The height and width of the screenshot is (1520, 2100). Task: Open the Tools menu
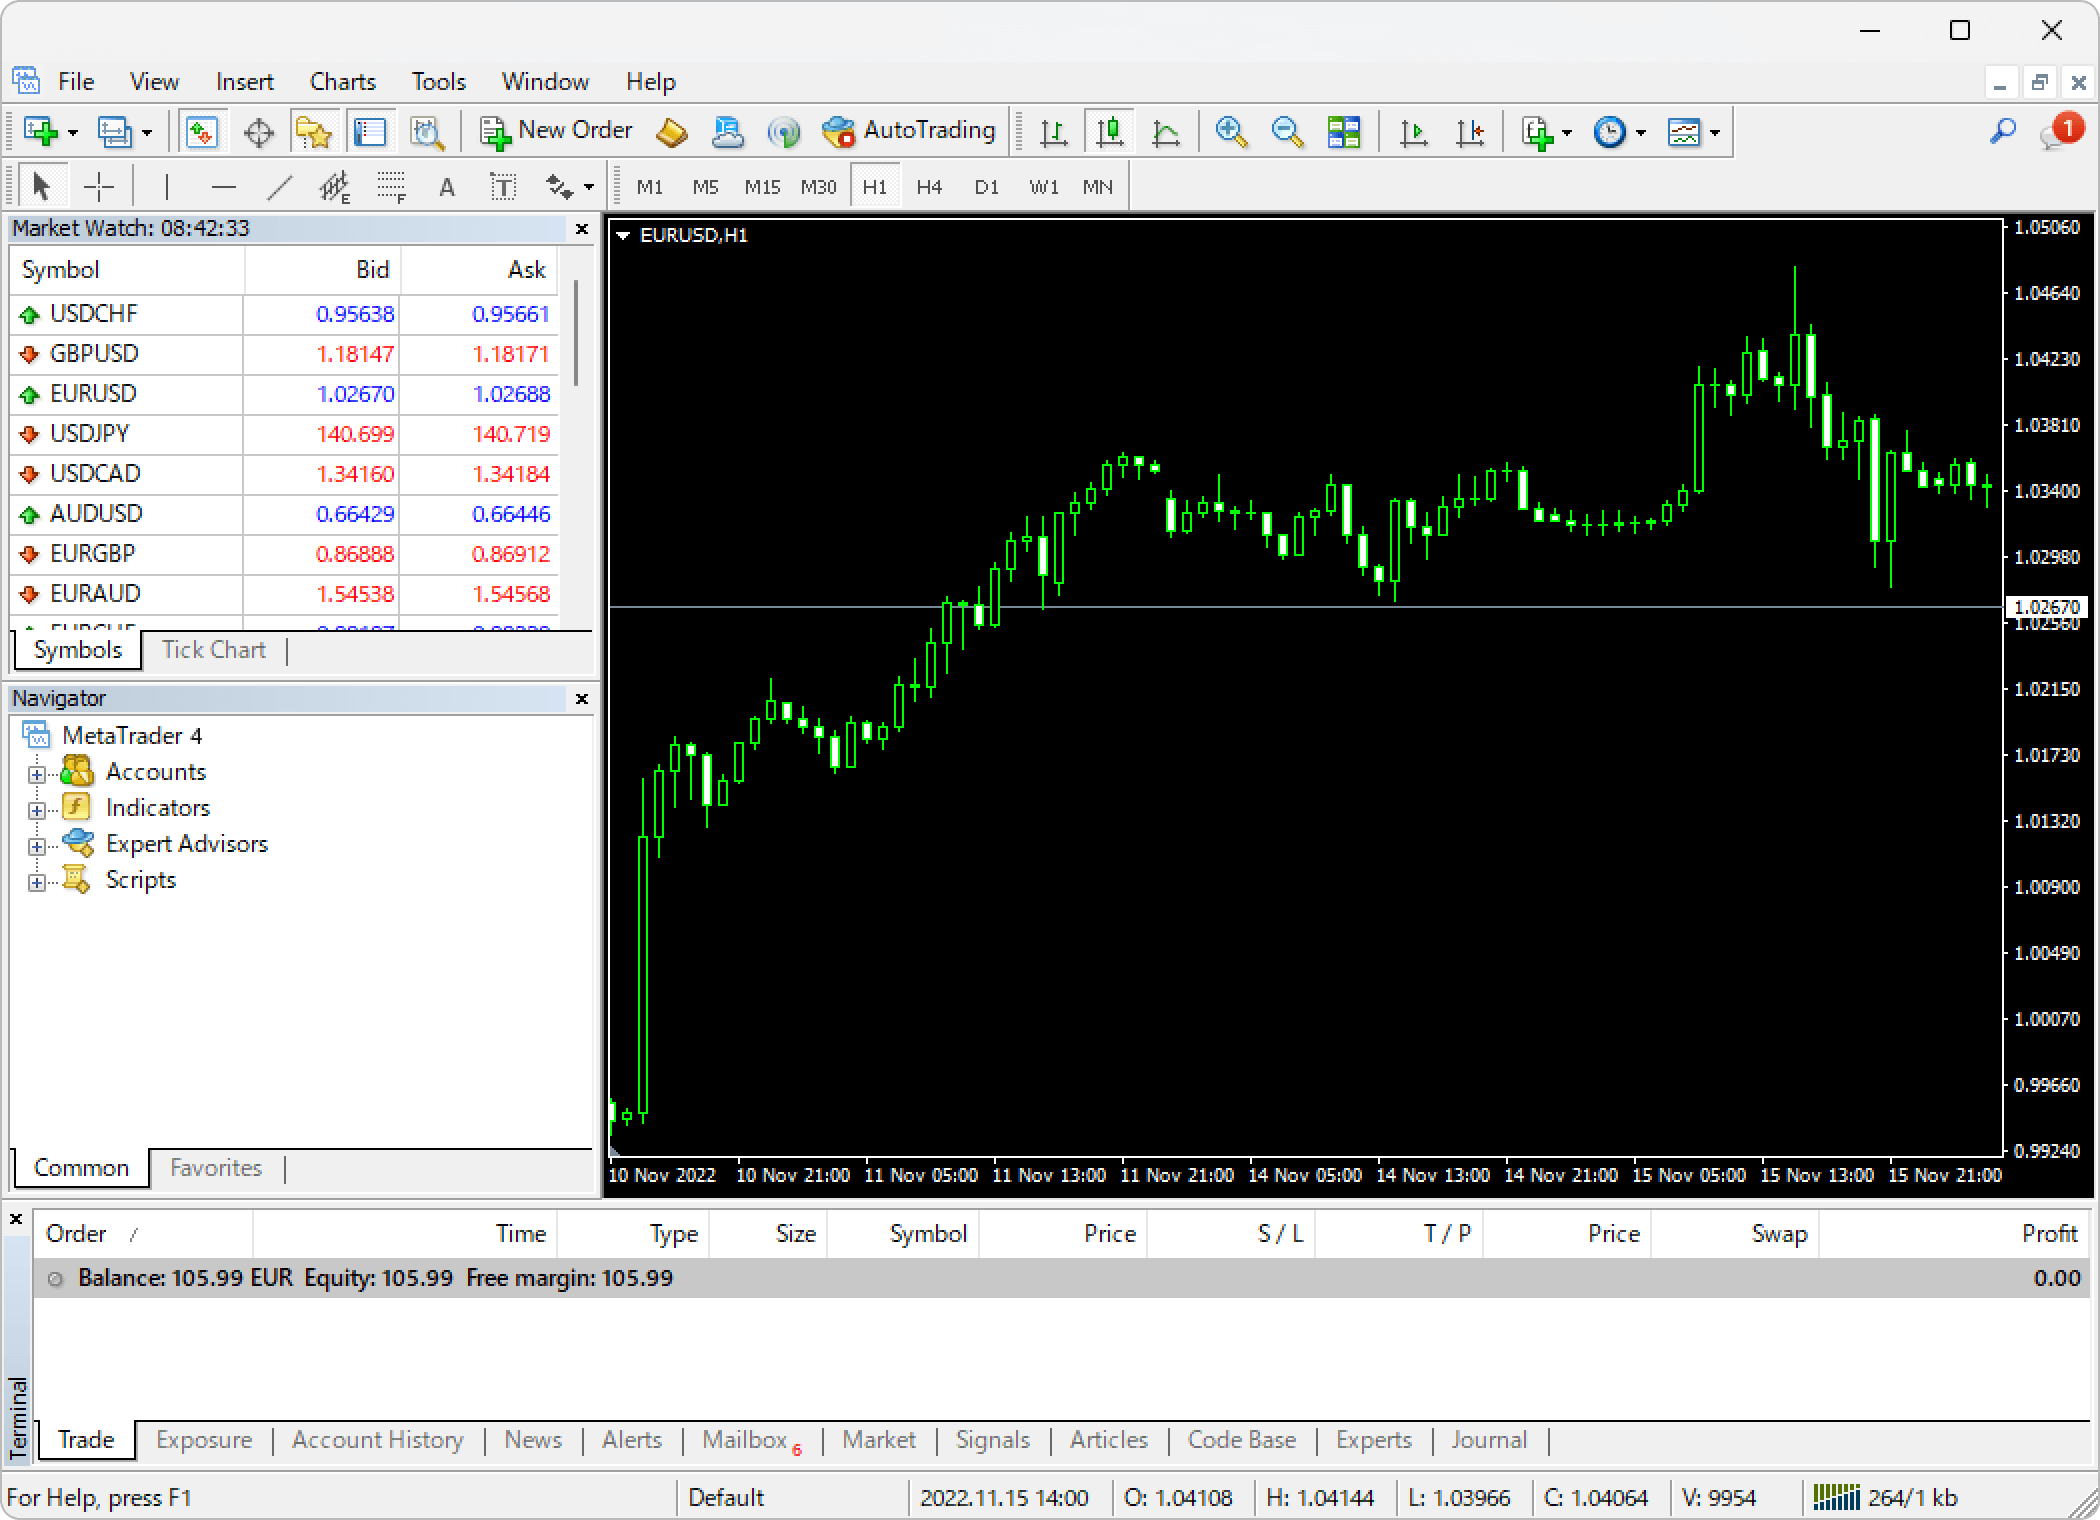(x=438, y=82)
